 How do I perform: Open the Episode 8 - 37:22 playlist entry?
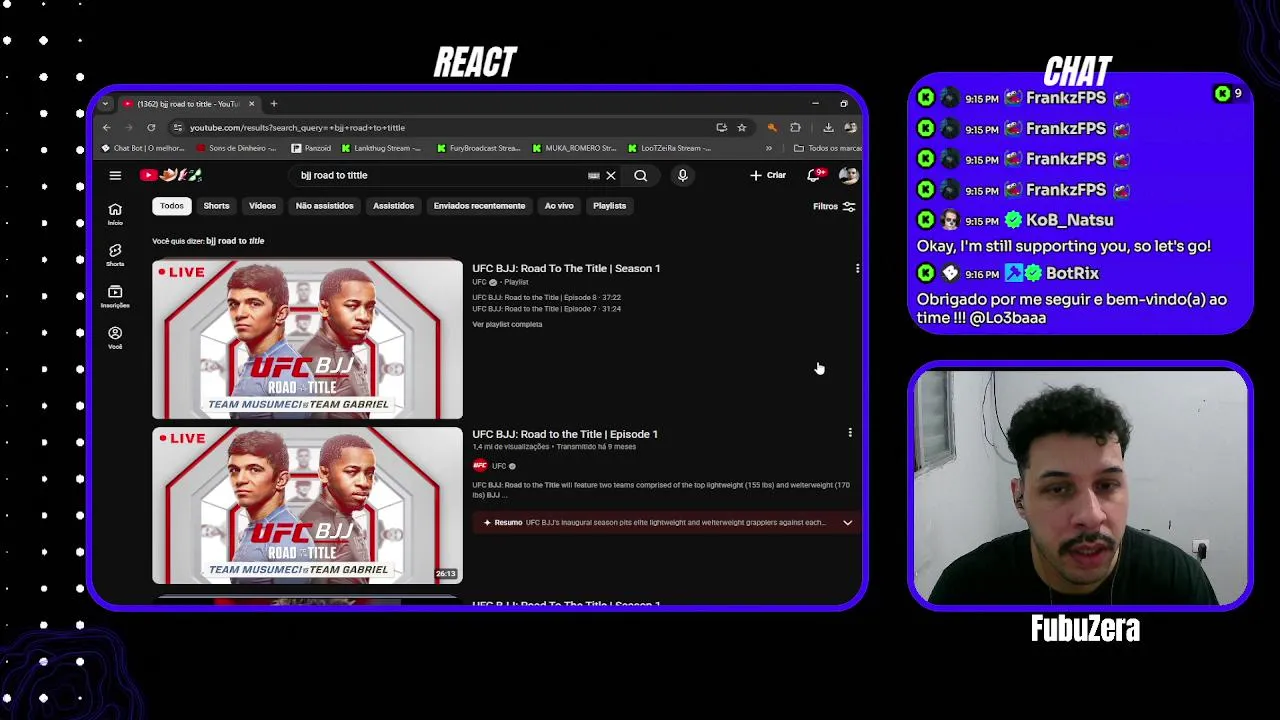[546, 298]
